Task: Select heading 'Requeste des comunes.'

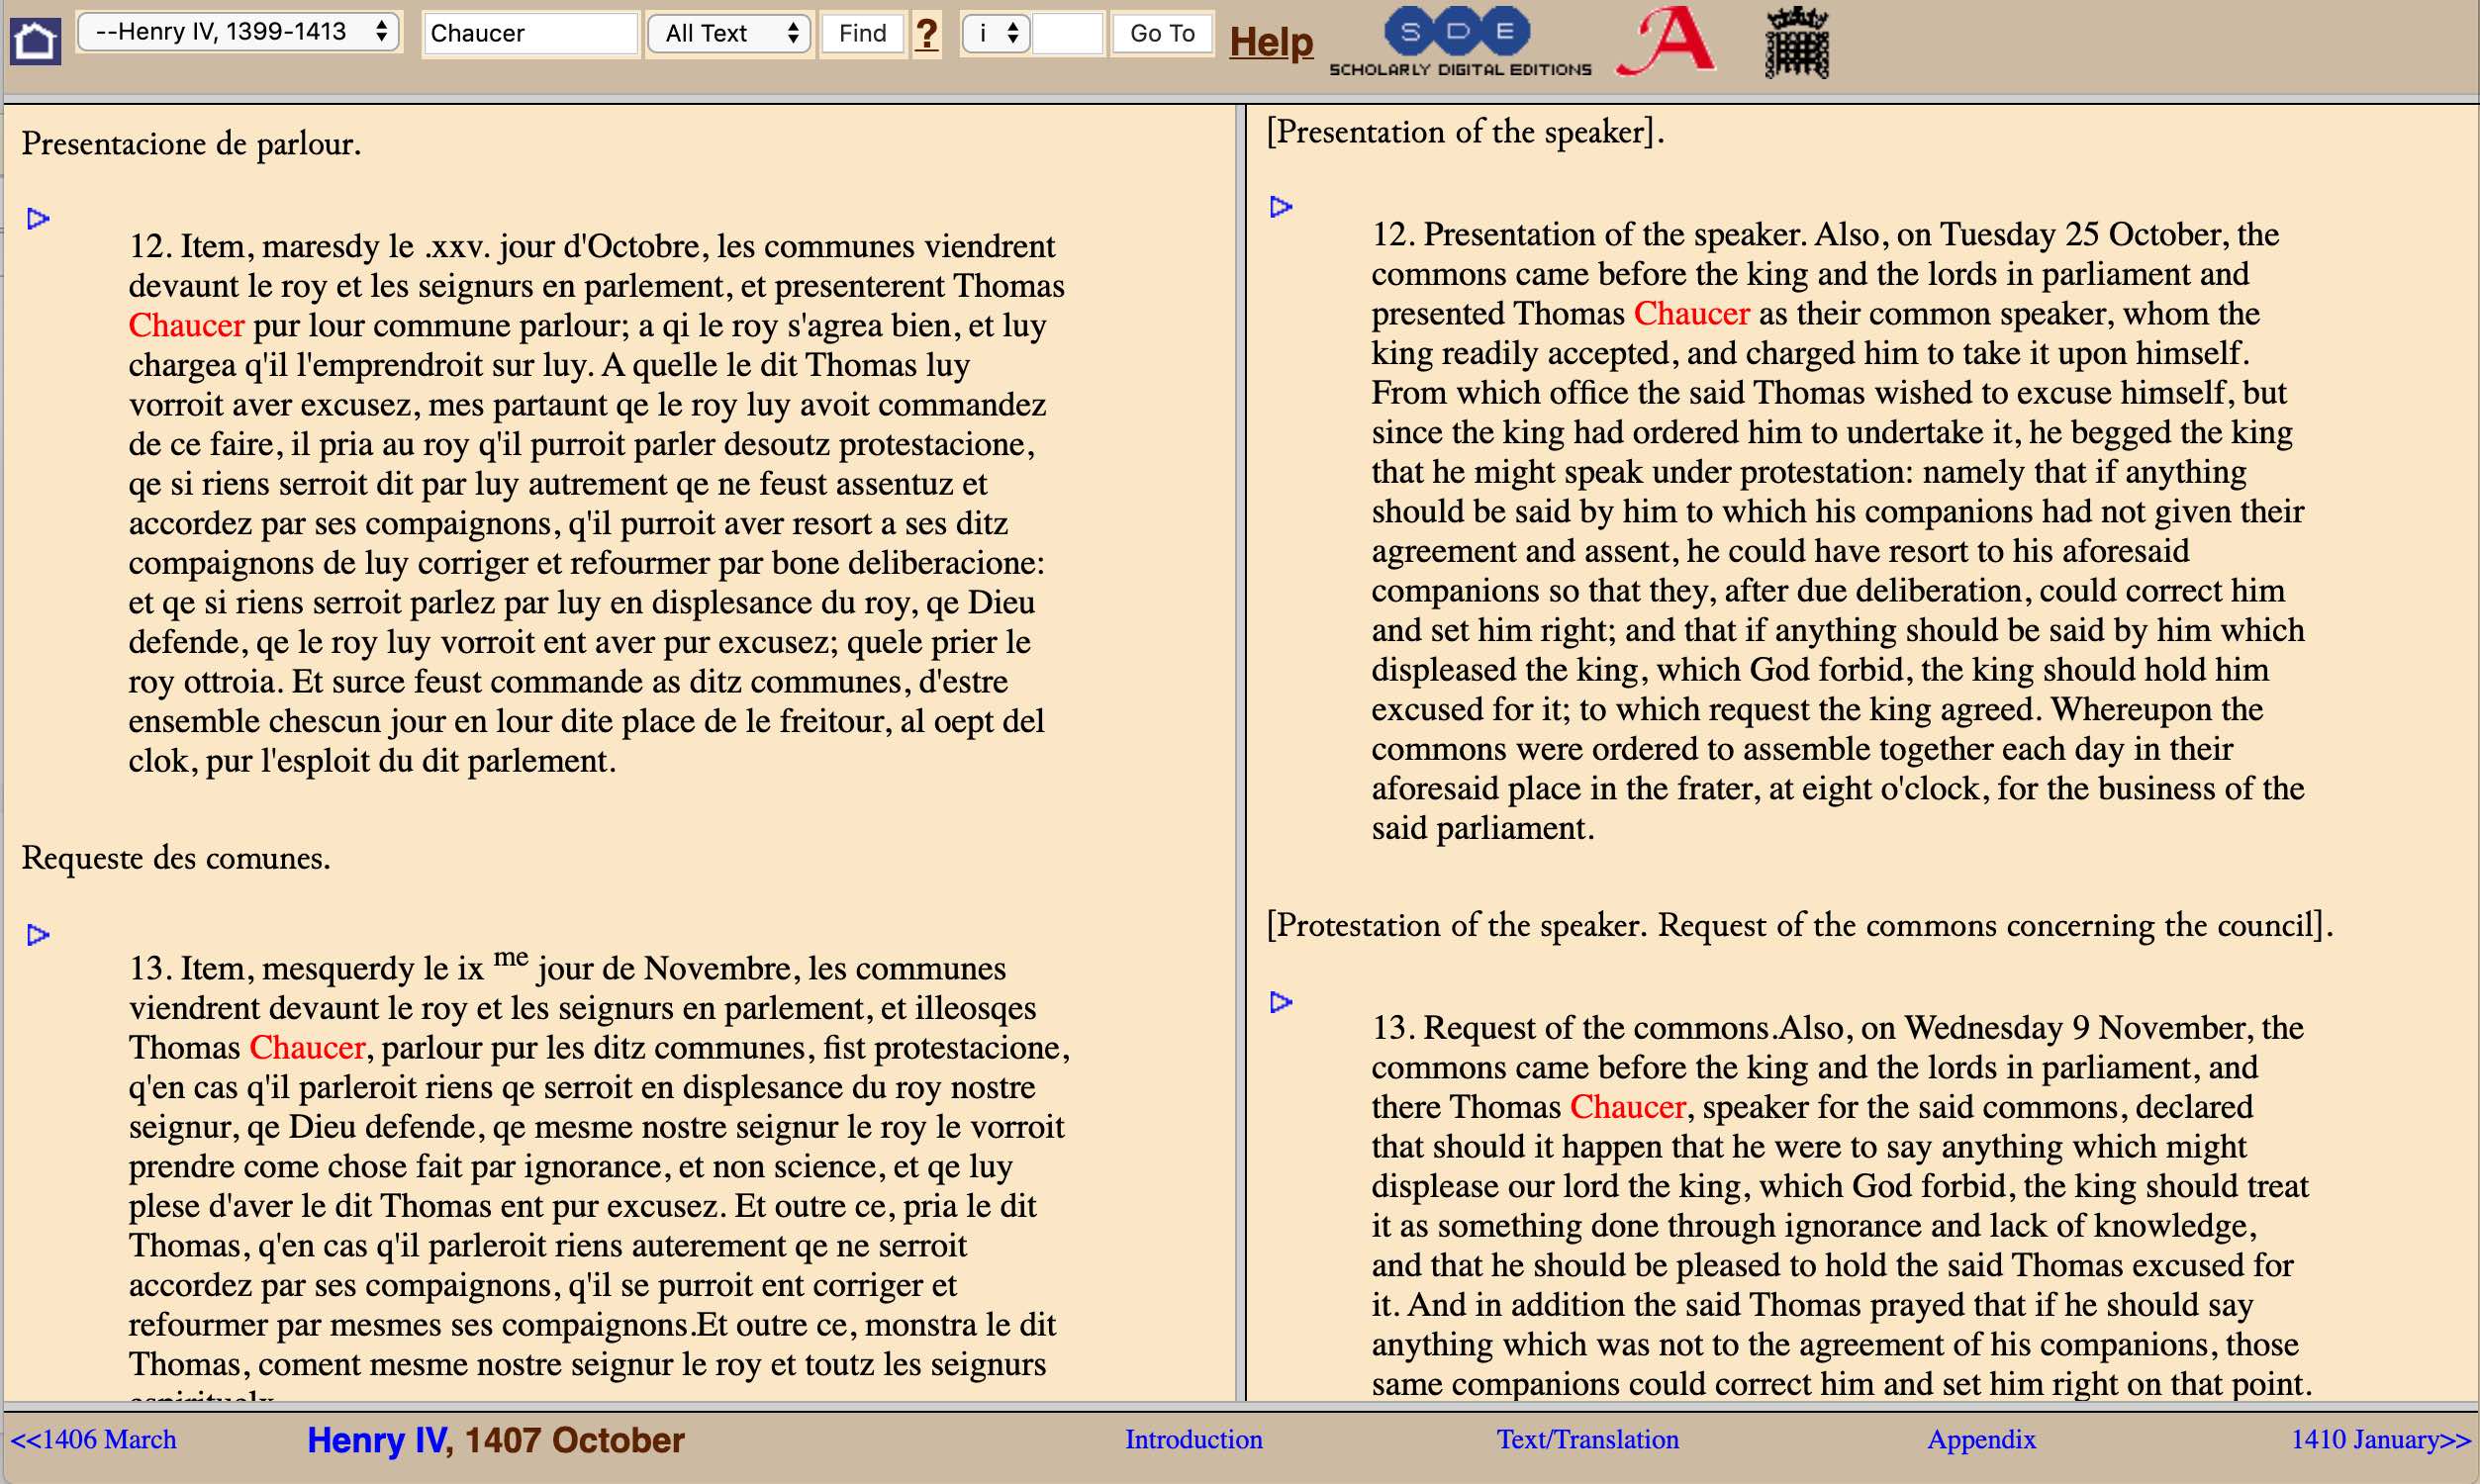Action: tap(176, 858)
